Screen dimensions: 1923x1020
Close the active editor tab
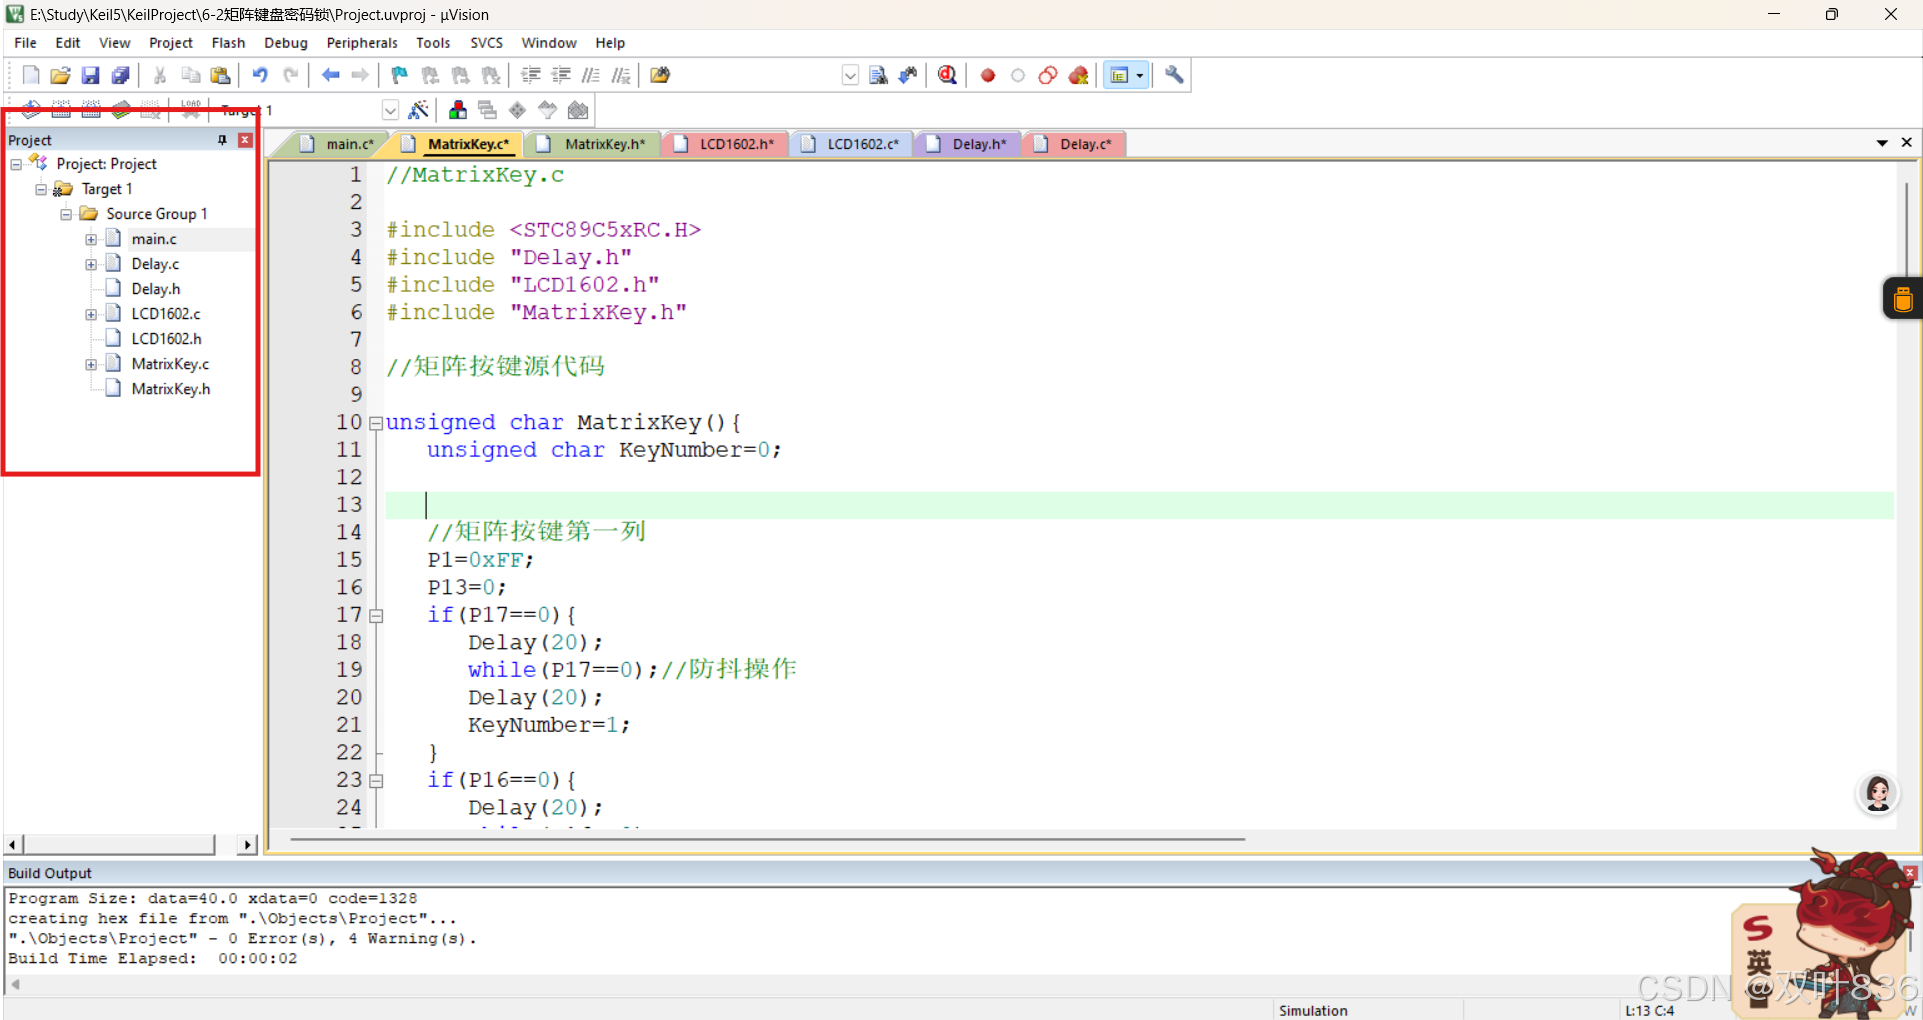pos(1907,143)
